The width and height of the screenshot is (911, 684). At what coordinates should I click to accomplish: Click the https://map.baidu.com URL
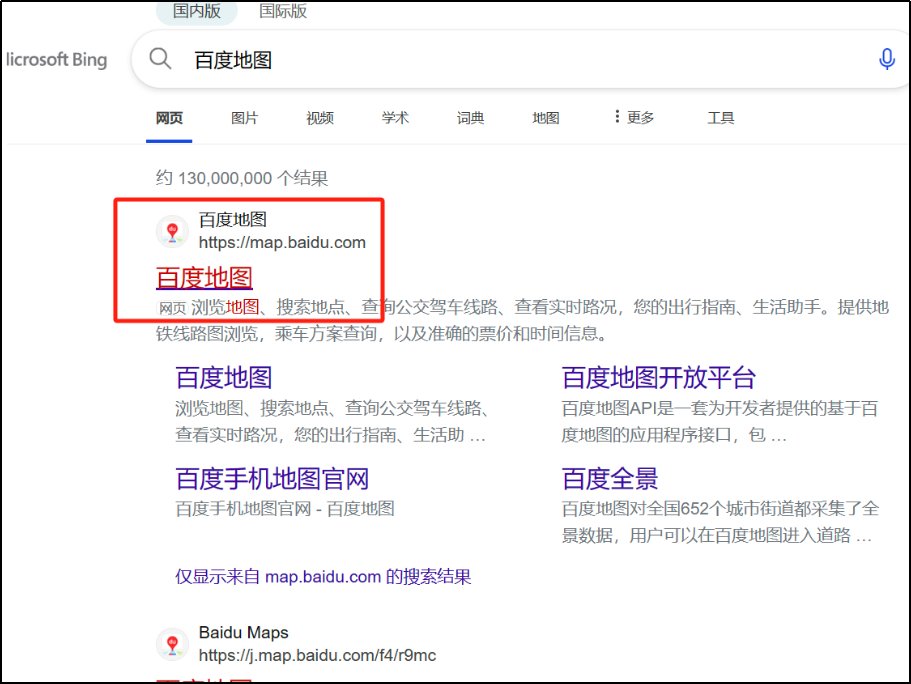282,242
